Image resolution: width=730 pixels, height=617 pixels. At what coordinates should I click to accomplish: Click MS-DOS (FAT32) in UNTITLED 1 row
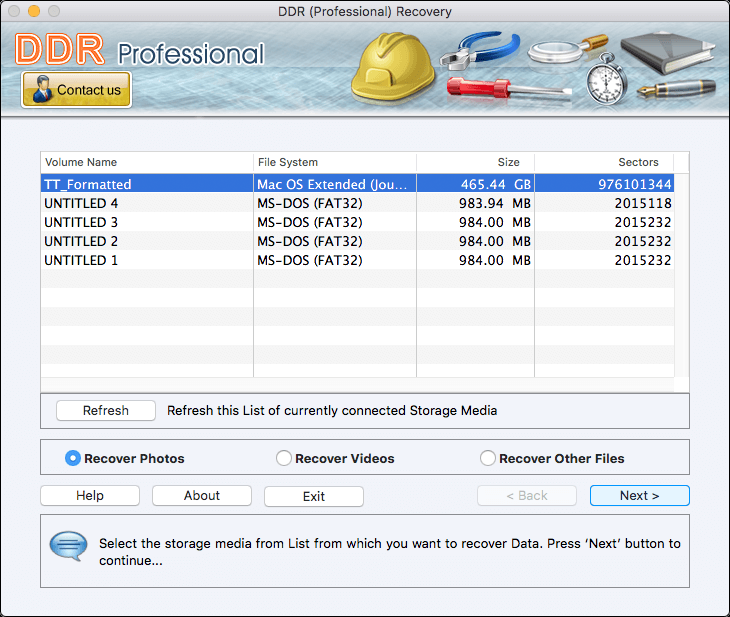click(310, 260)
